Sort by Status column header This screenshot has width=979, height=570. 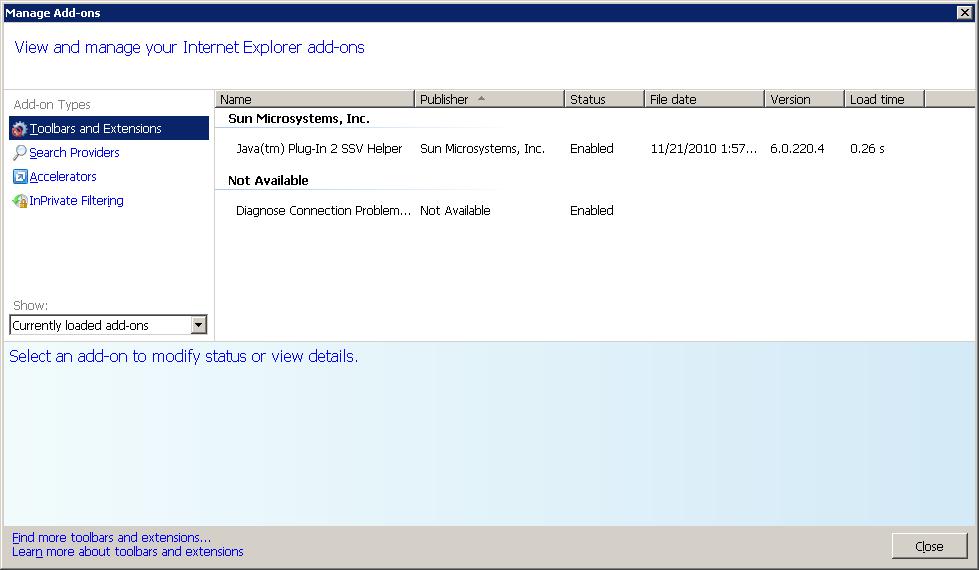[x=604, y=99]
